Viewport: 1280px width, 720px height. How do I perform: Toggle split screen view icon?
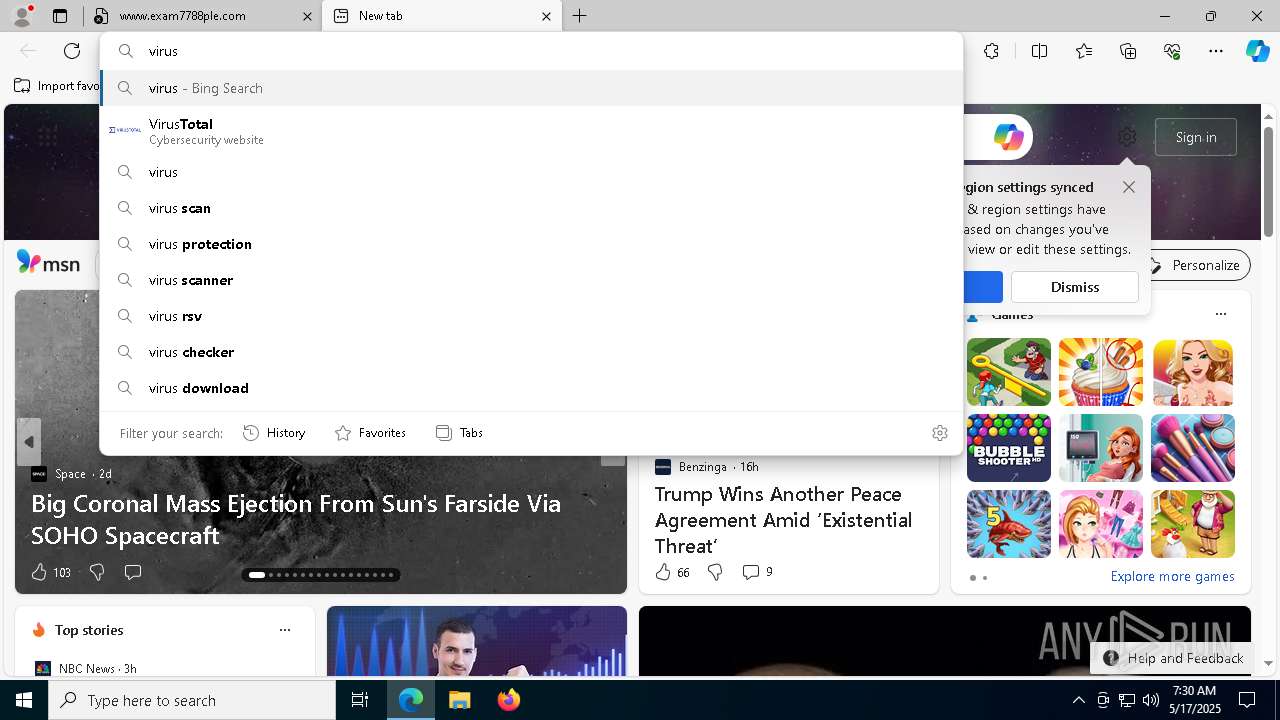click(x=1039, y=51)
